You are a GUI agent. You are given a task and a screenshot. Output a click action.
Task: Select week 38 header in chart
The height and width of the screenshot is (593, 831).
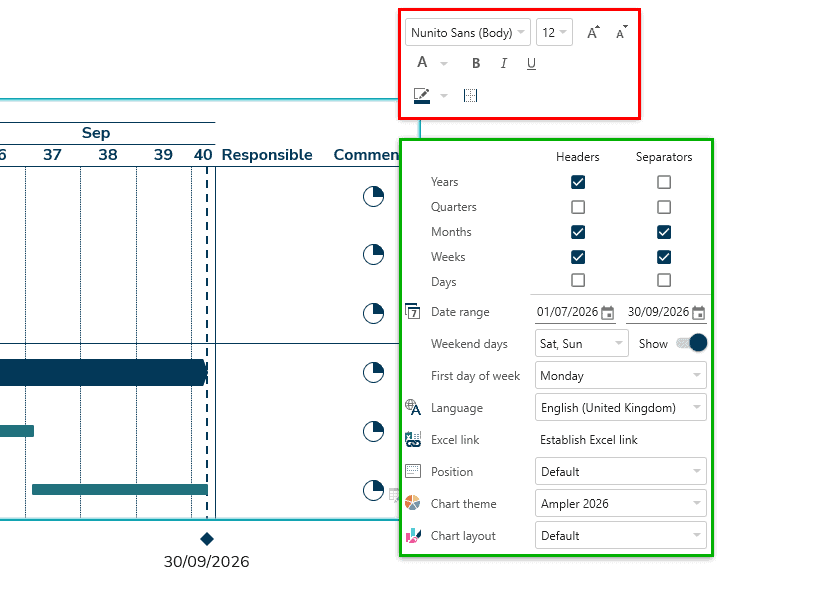108,155
